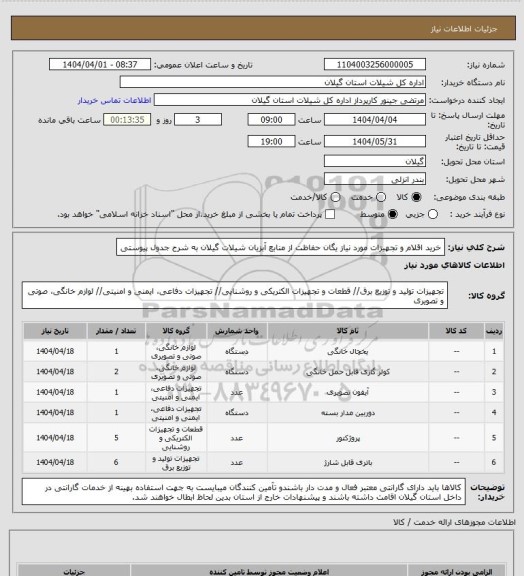This screenshot has width=524, height=576.
Task: Click the گروه کالا column header
Action: [176, 331]
